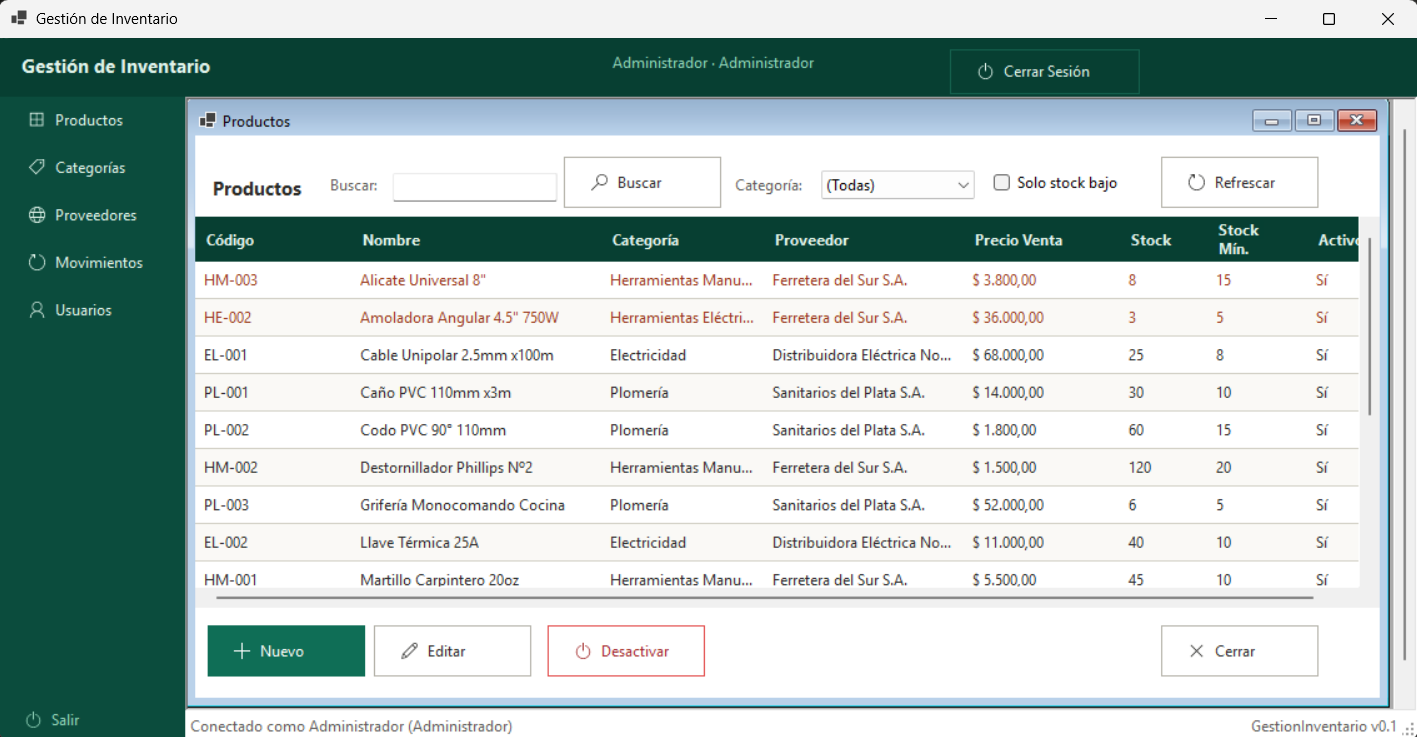The image size is (1417, 737).
Task: Open the Categoría dropdown showing (Todas)
Action: [x=898, y=185]
